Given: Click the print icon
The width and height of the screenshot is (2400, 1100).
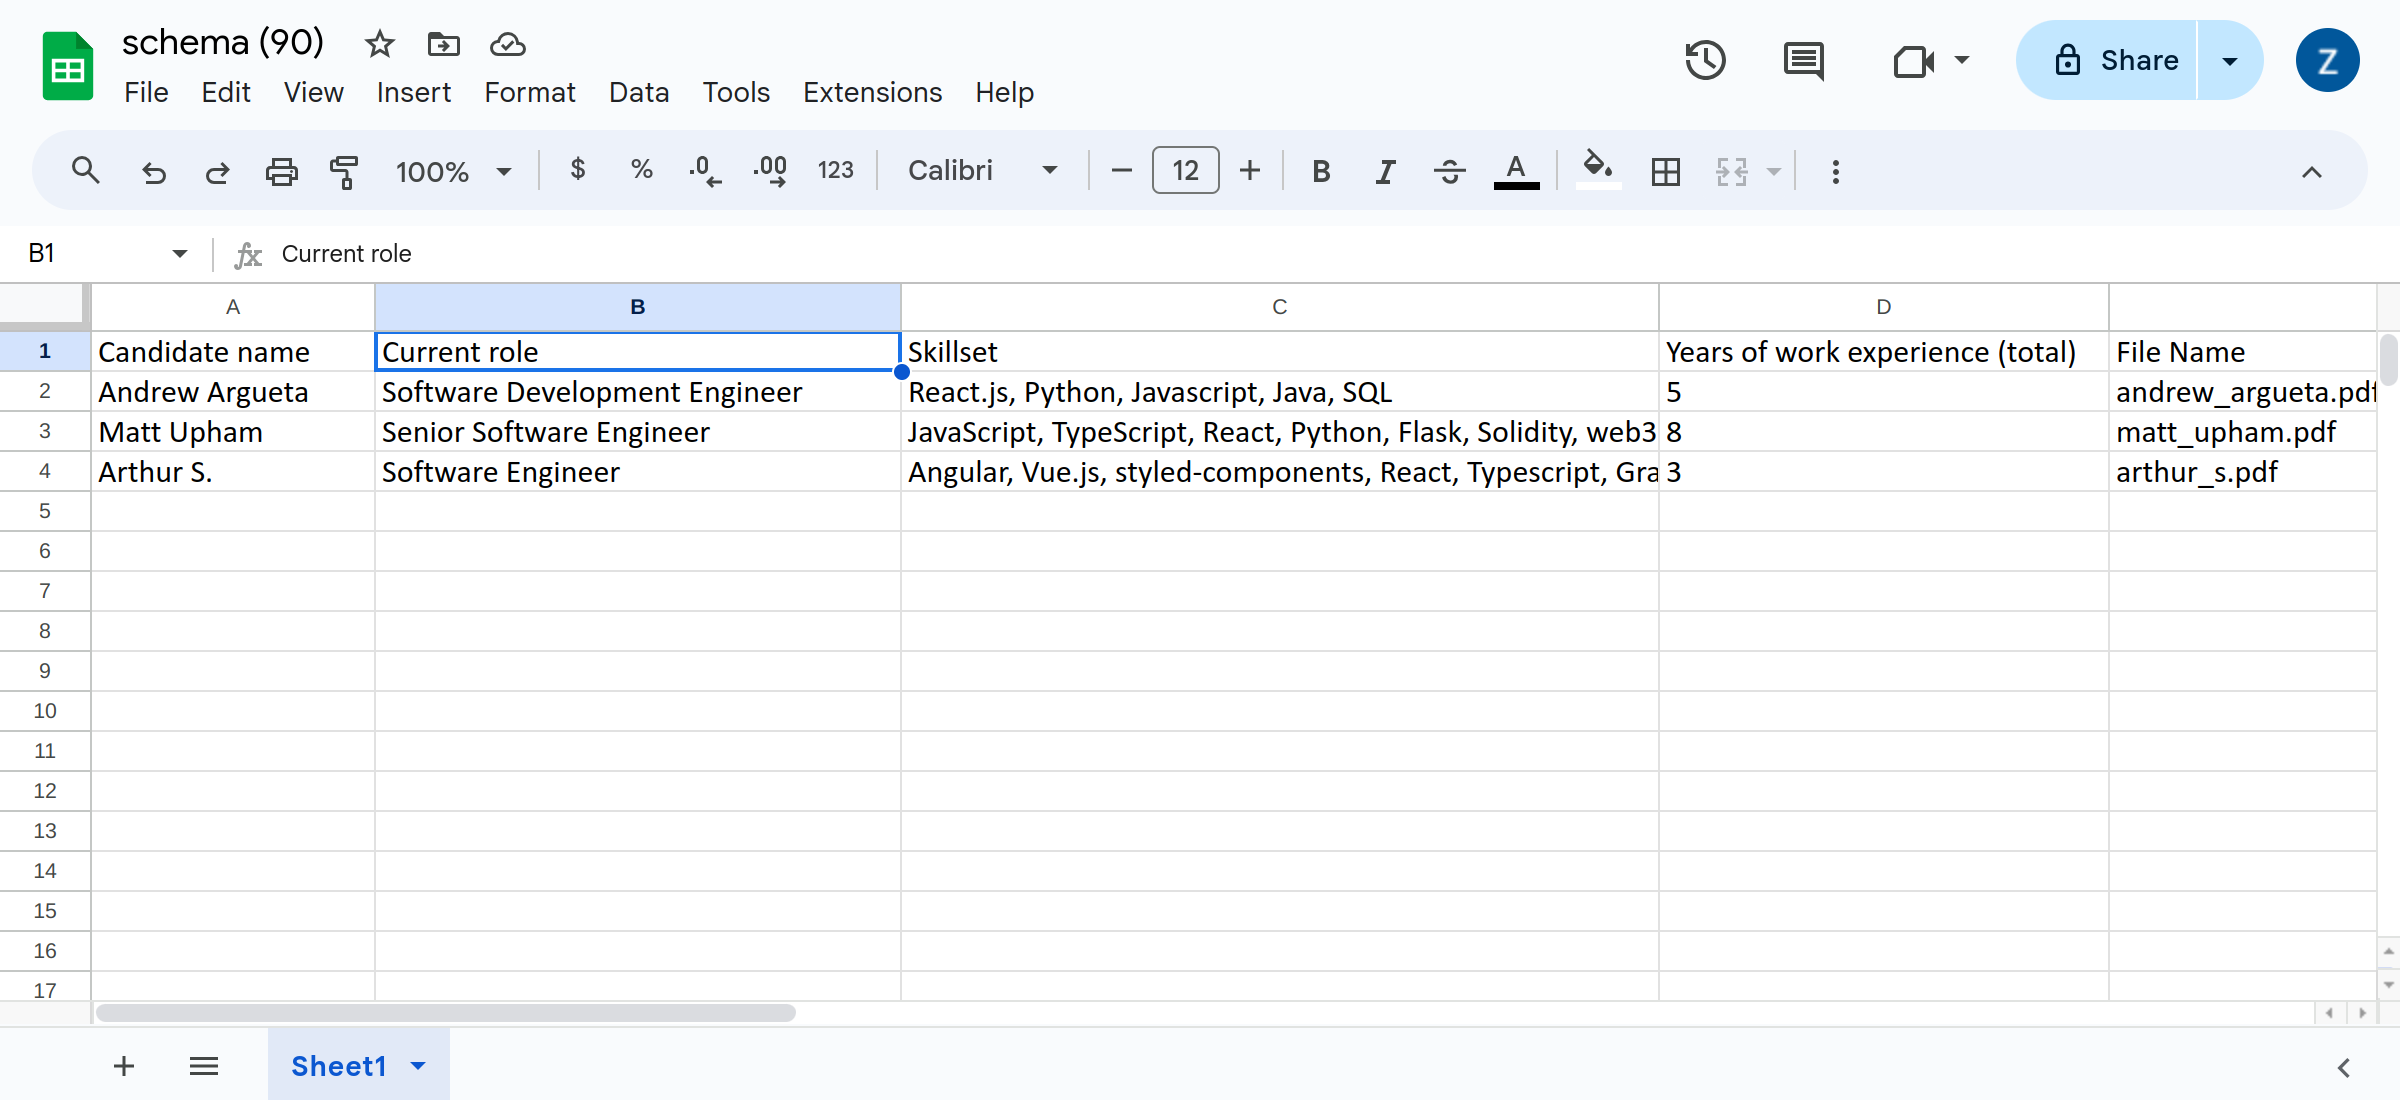Looking at the screenshot, I should pyautogui.click(x=281, y=172).
